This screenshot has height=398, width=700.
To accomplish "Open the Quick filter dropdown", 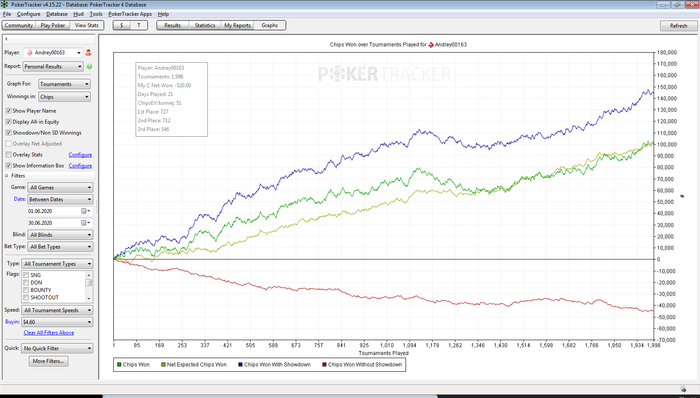I will point(57,348).
